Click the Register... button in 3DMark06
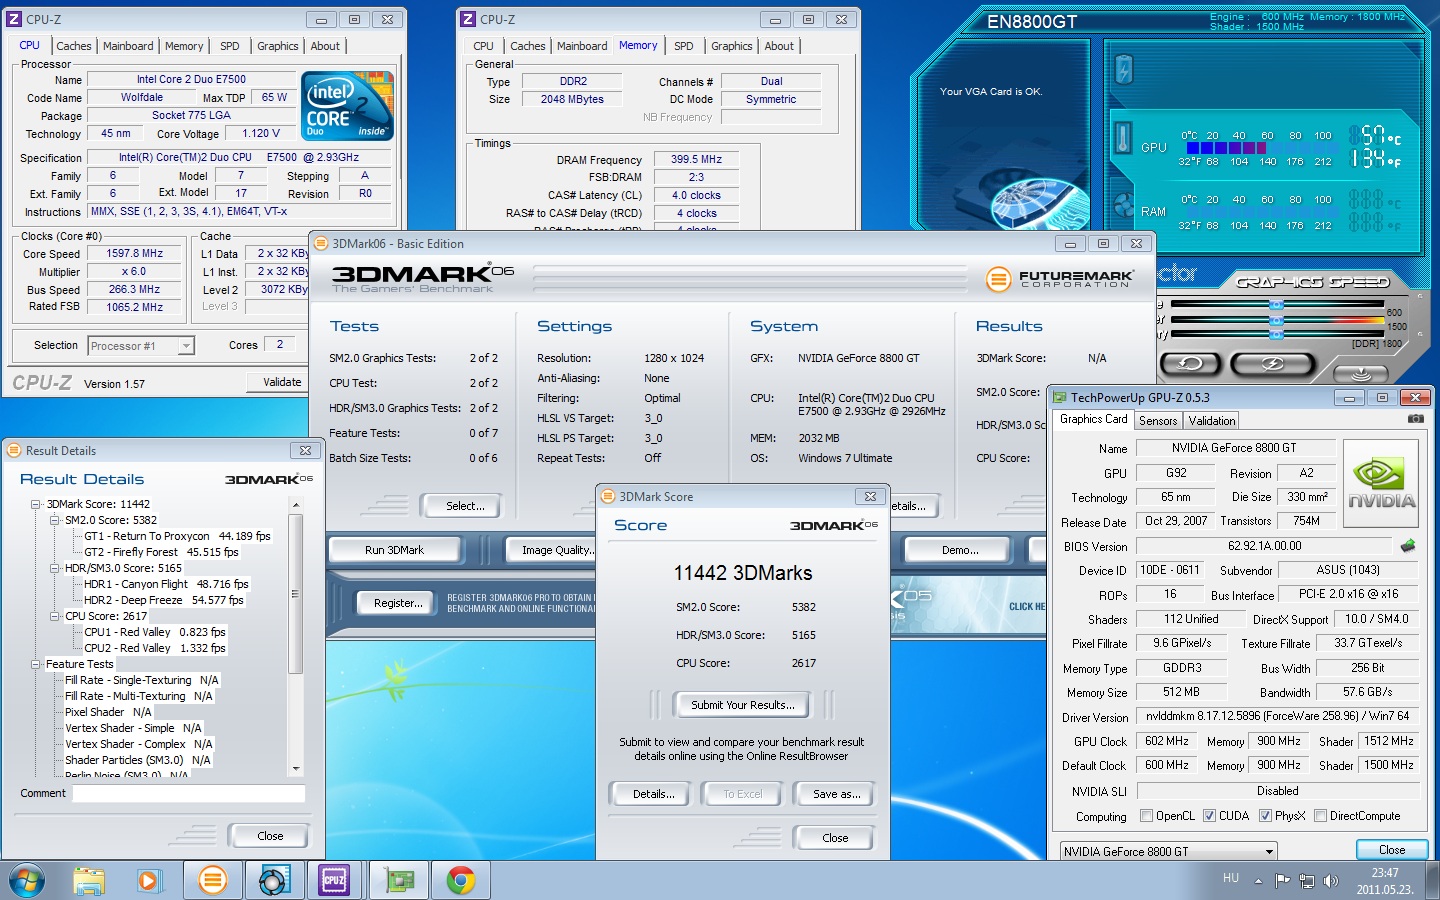 398,603
